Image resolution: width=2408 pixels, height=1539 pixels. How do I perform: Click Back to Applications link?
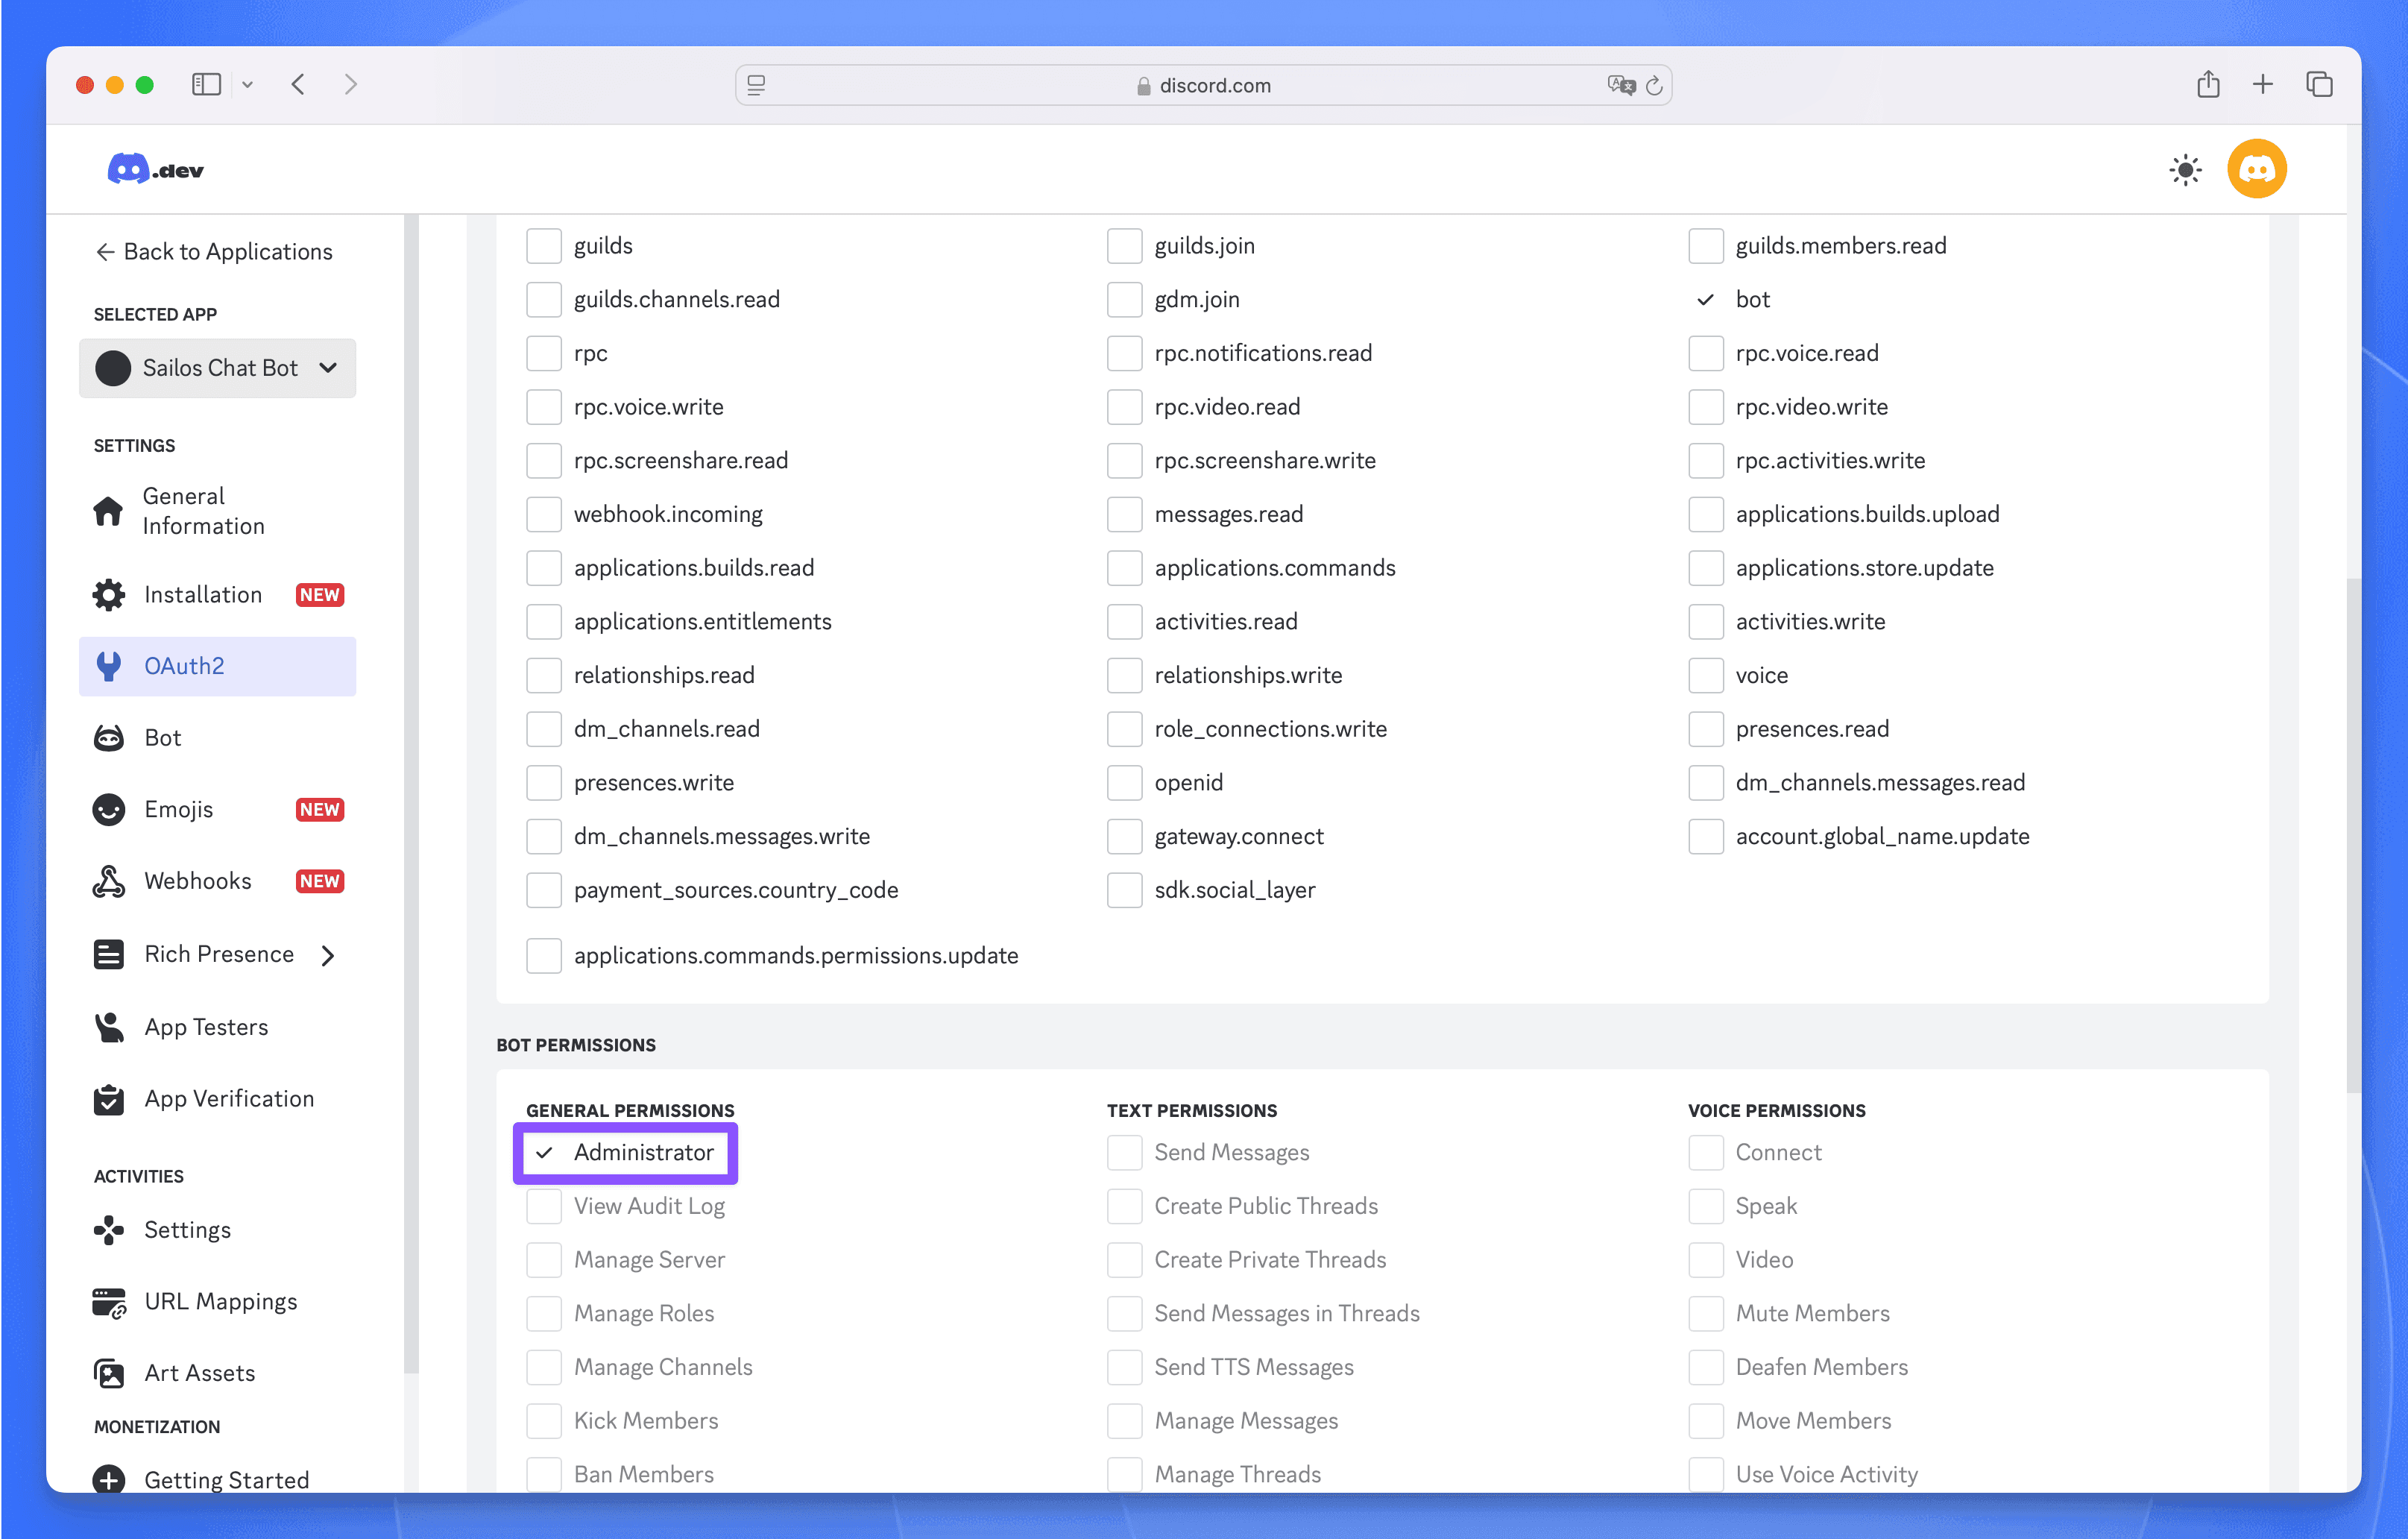[214, 252]
